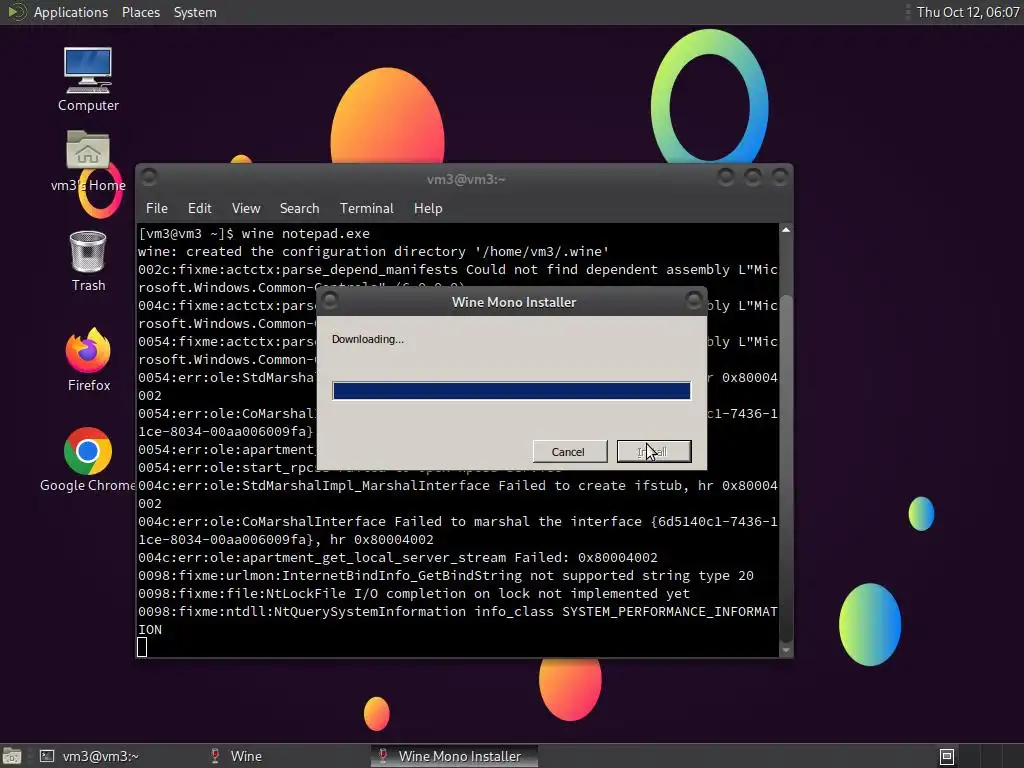Click the line about '/home/vm3/.wine' directory
This screenshot has height=768, width=1024.
point(374,251)
